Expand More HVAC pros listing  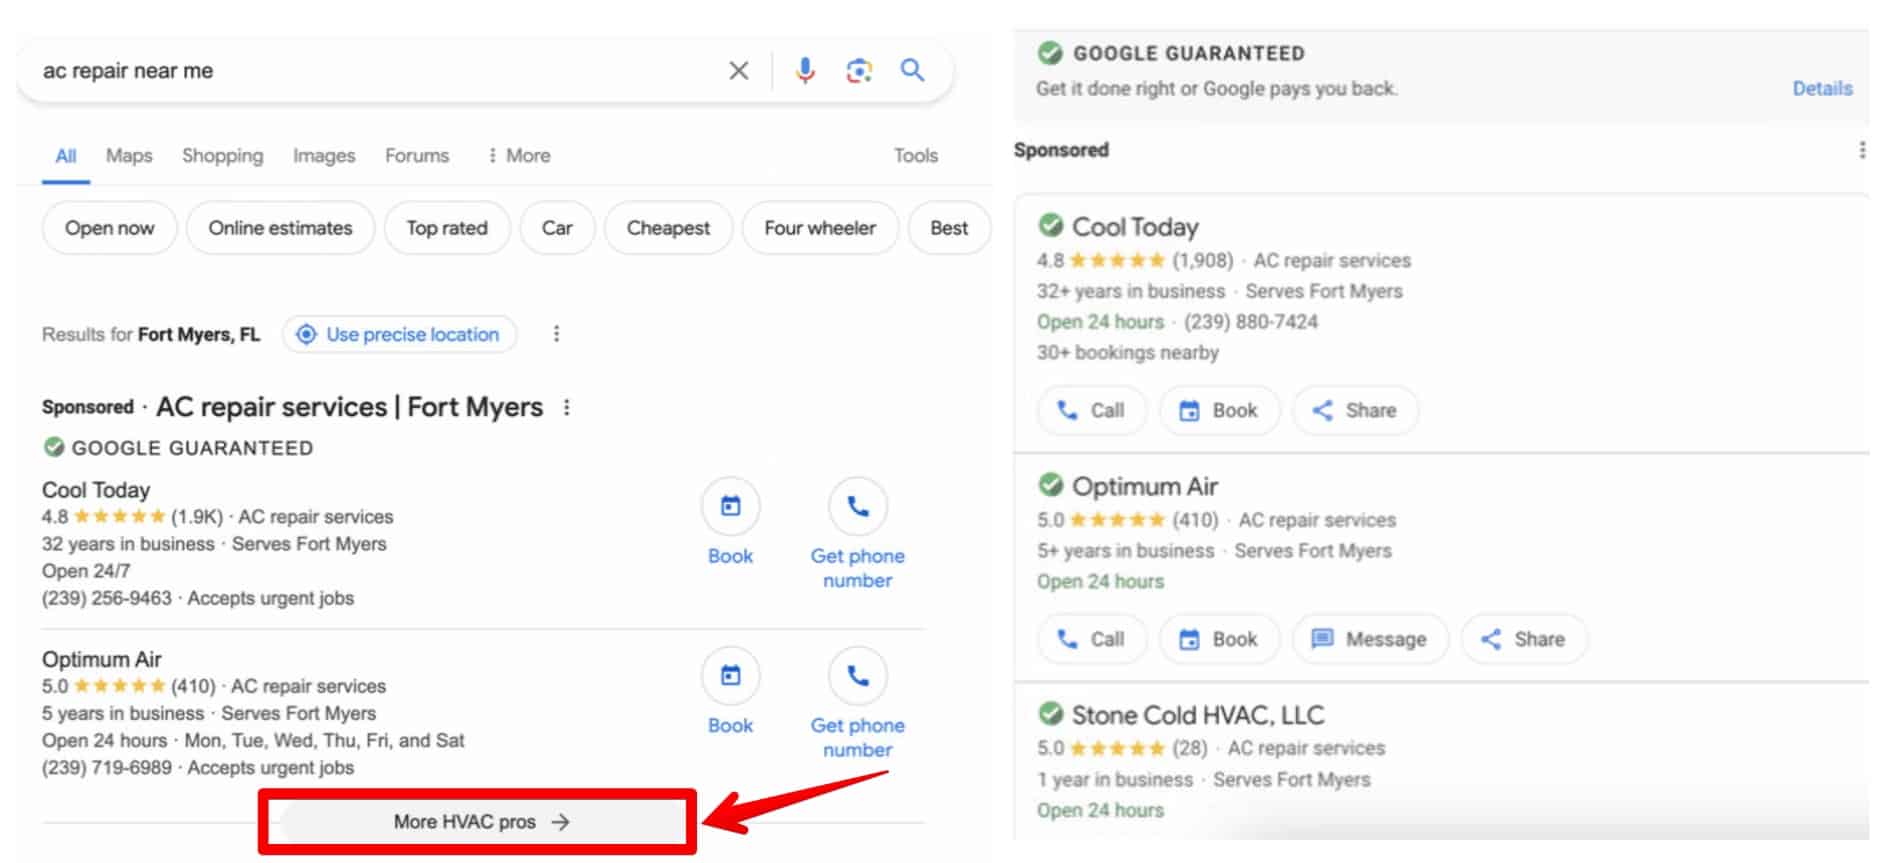click(x=480, y=822)
